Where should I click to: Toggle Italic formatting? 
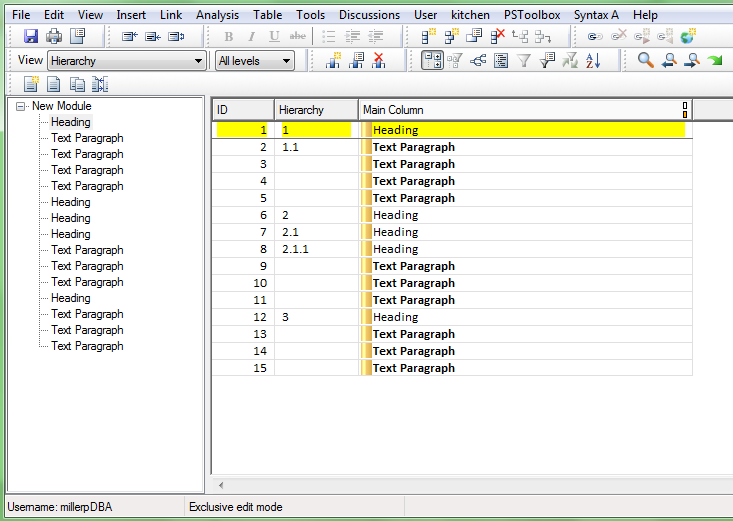click(252, 36)
